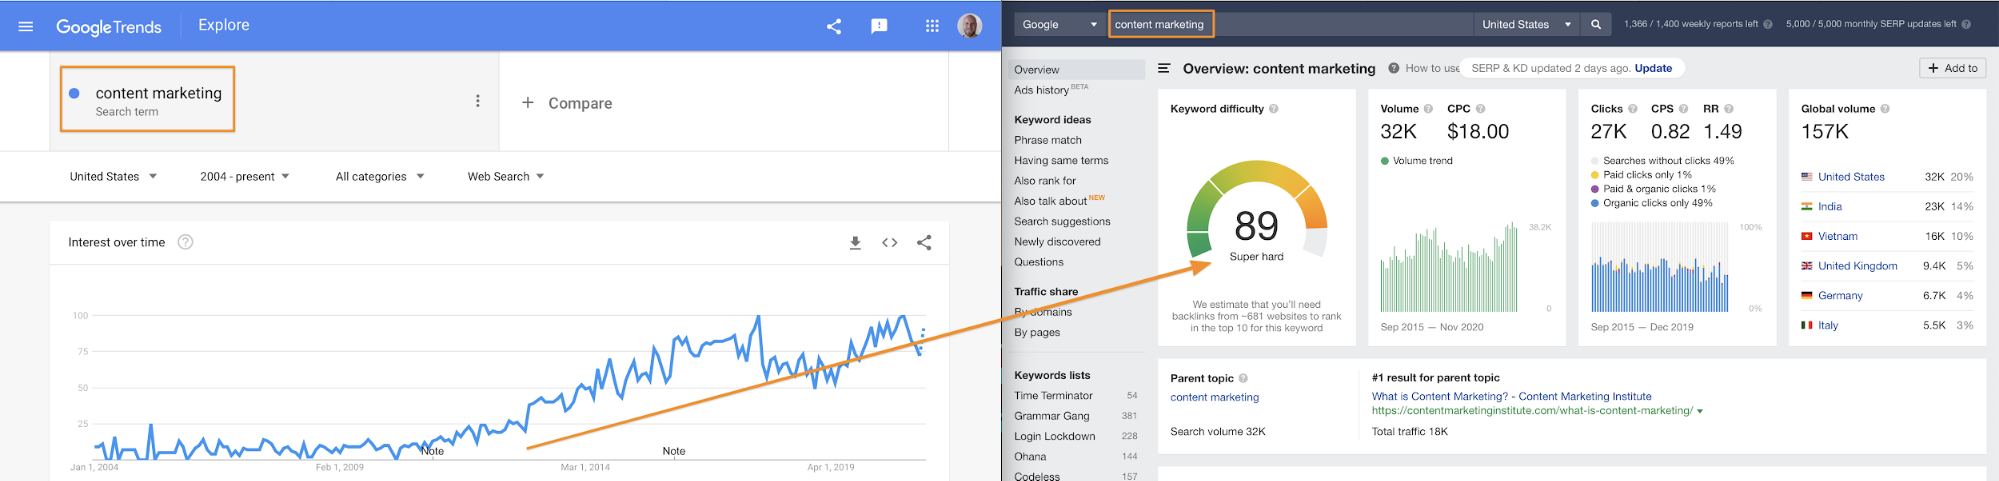
Task: Download the Interest over time chart data
Action: click(x=855, y=243)
